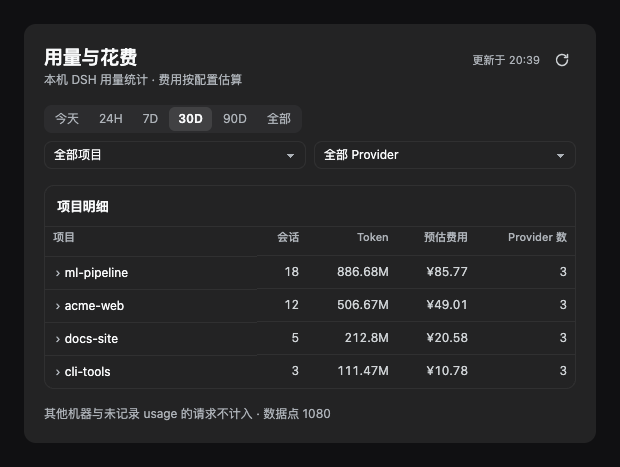Open the 全部 Provider dropdown
Viewport: 620px width, 467px height.
tap(445, 155)
